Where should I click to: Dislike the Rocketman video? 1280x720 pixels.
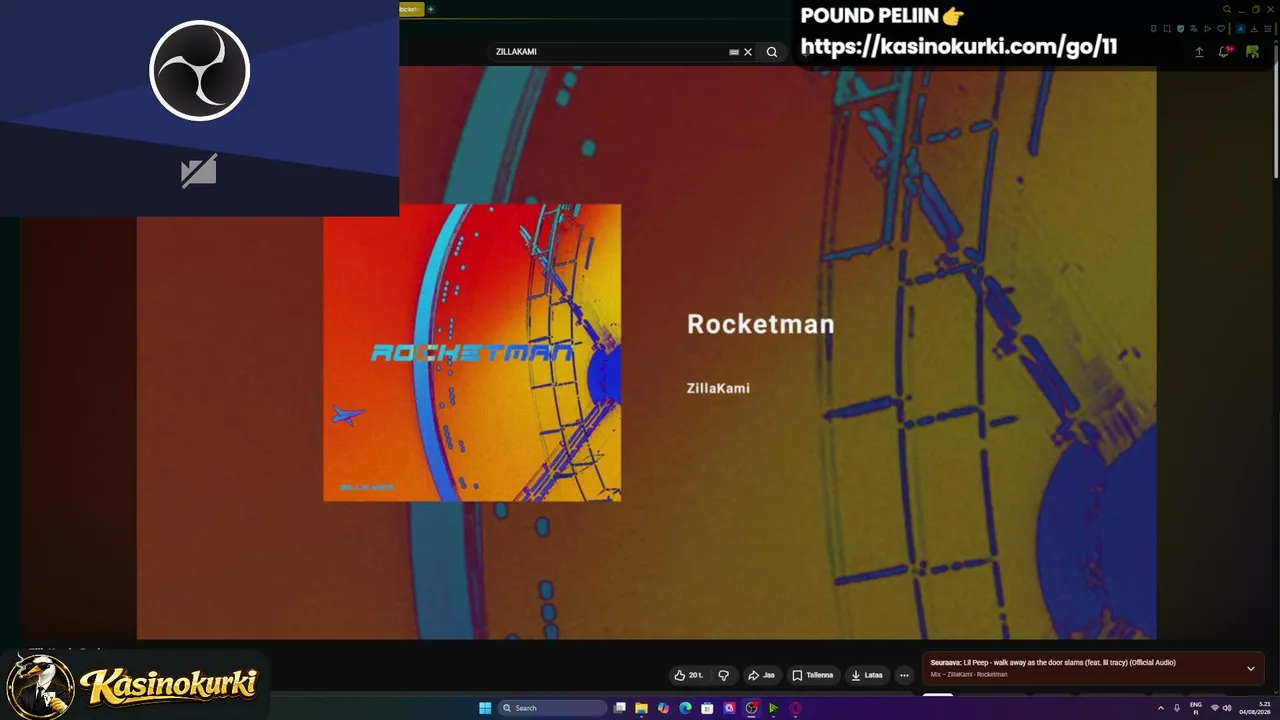(x=724, y=675)
